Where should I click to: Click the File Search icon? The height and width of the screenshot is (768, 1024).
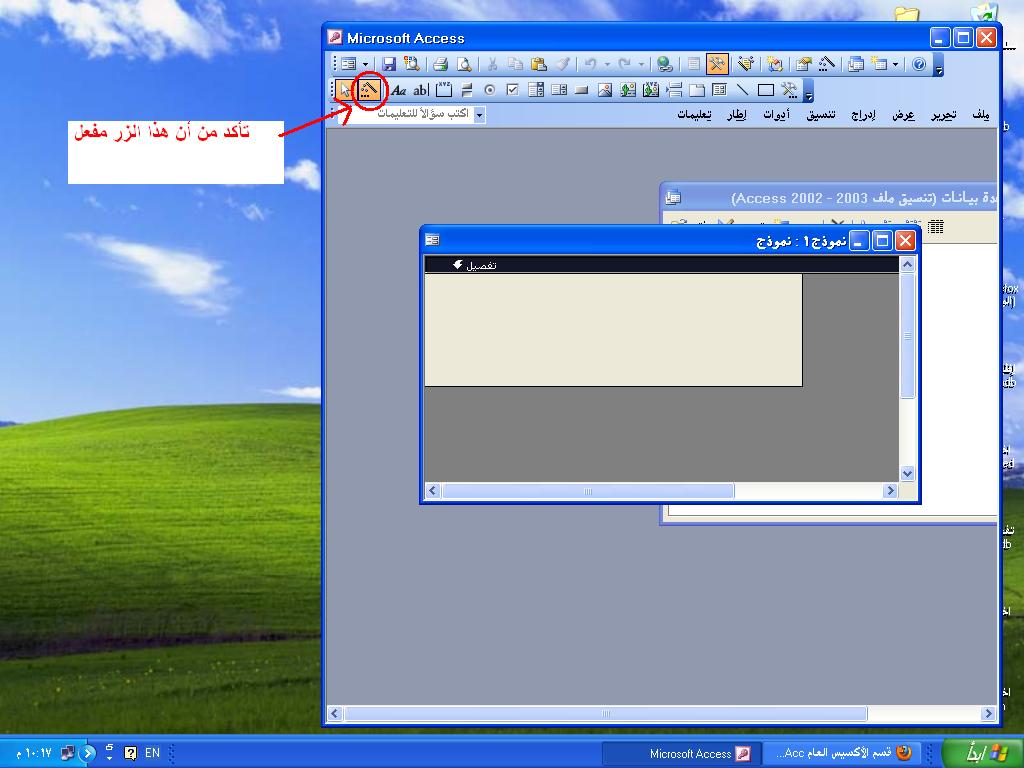coord(411,64)
